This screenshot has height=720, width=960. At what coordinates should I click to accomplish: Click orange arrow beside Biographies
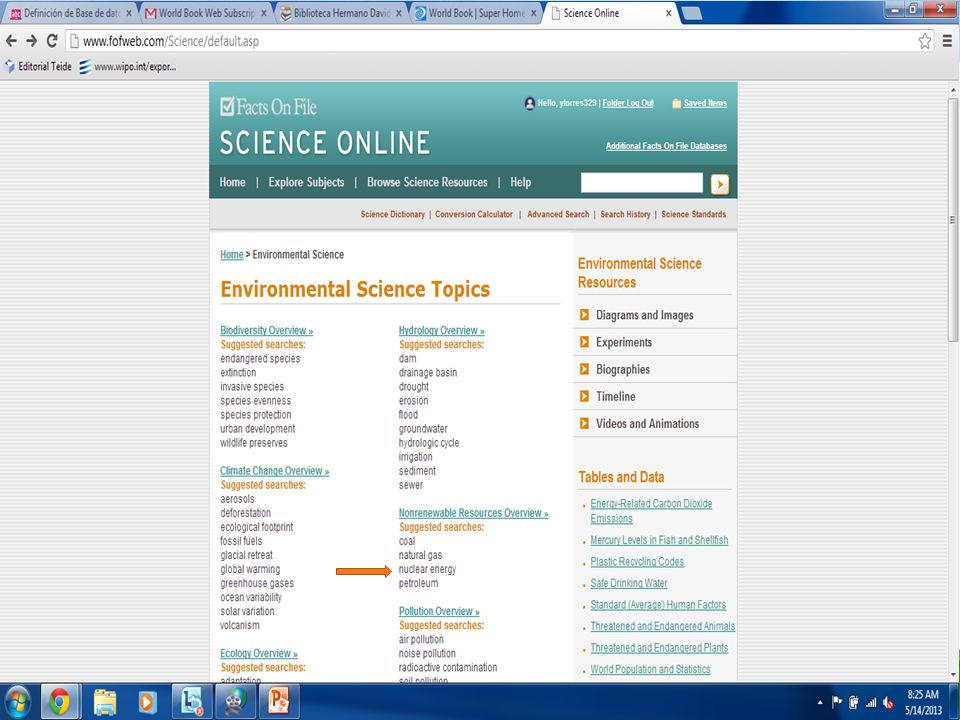[584, 369]
